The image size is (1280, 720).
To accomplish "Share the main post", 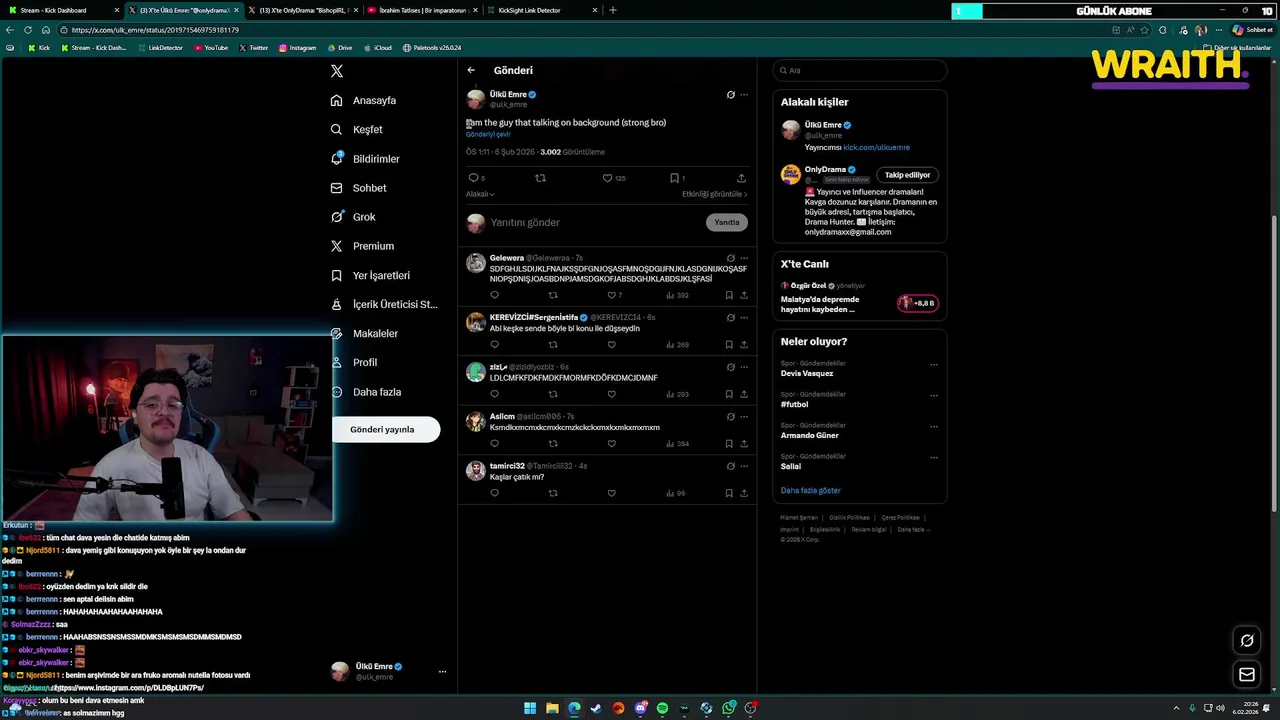I will point(741,178).
